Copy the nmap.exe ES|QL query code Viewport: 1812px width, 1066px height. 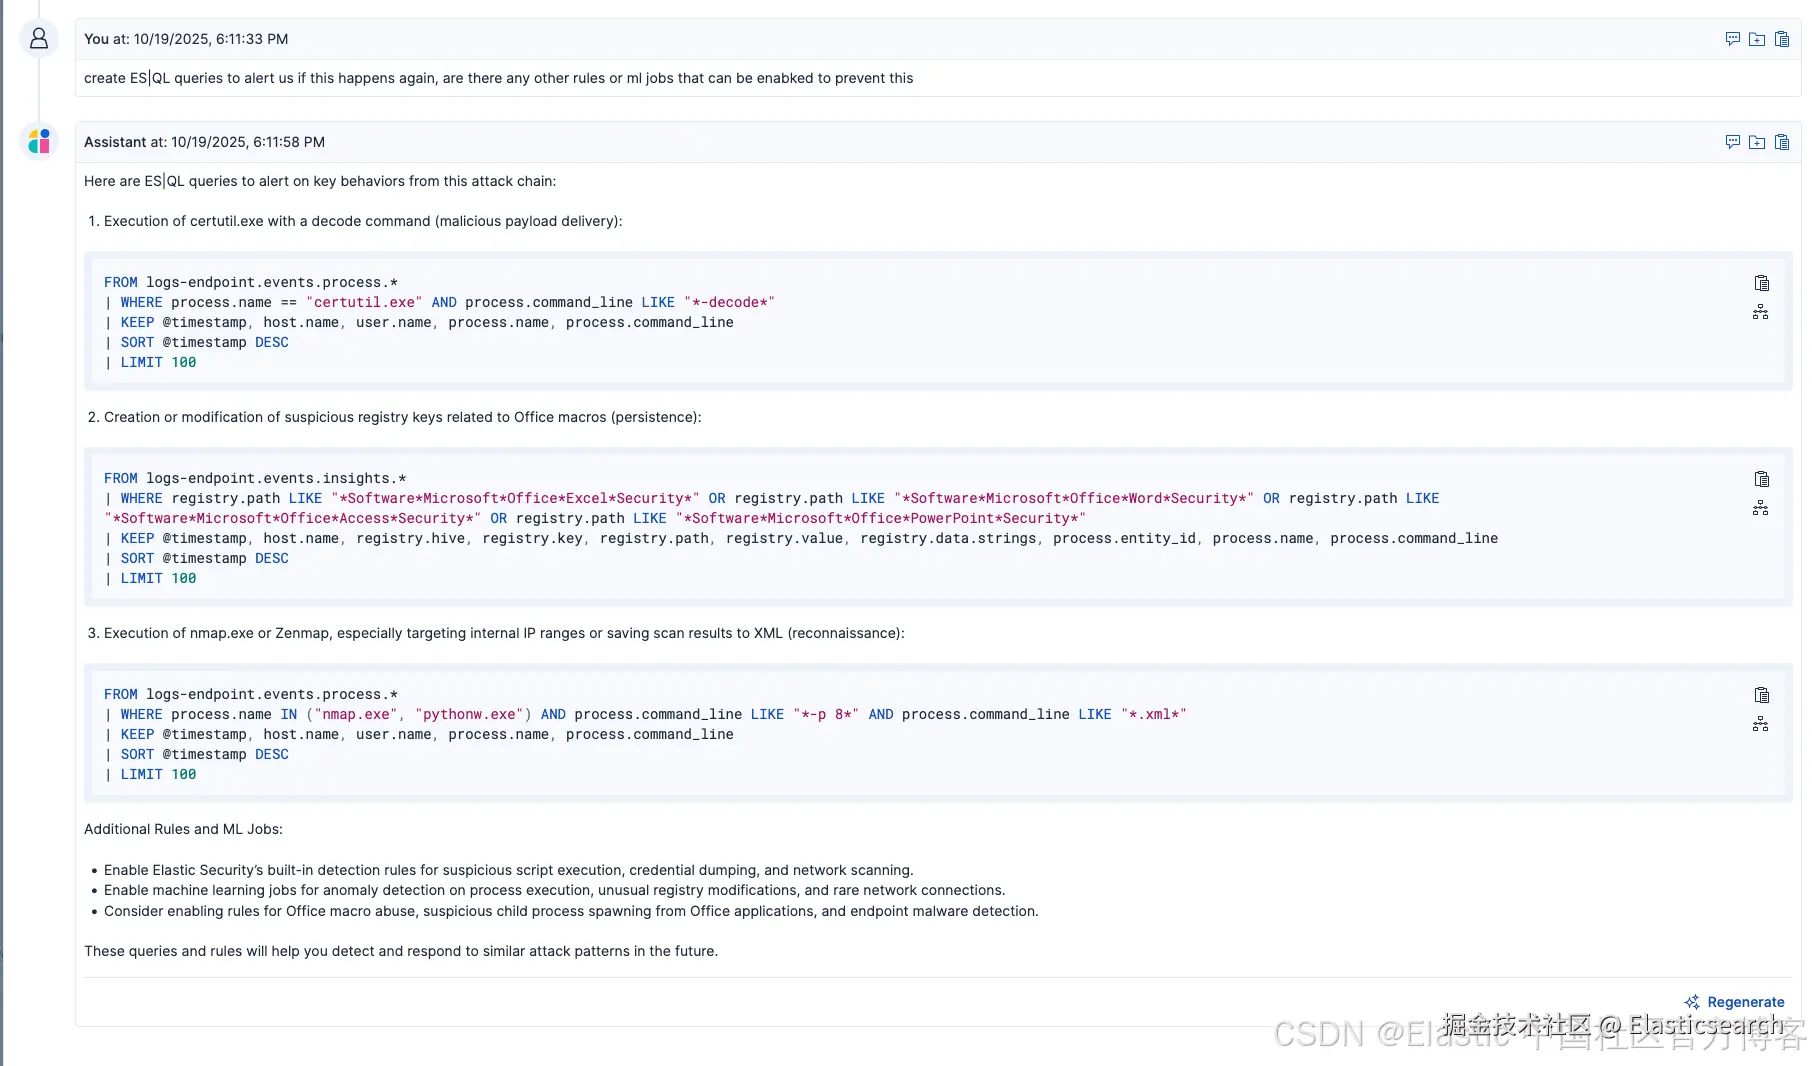coord(1761,695)
